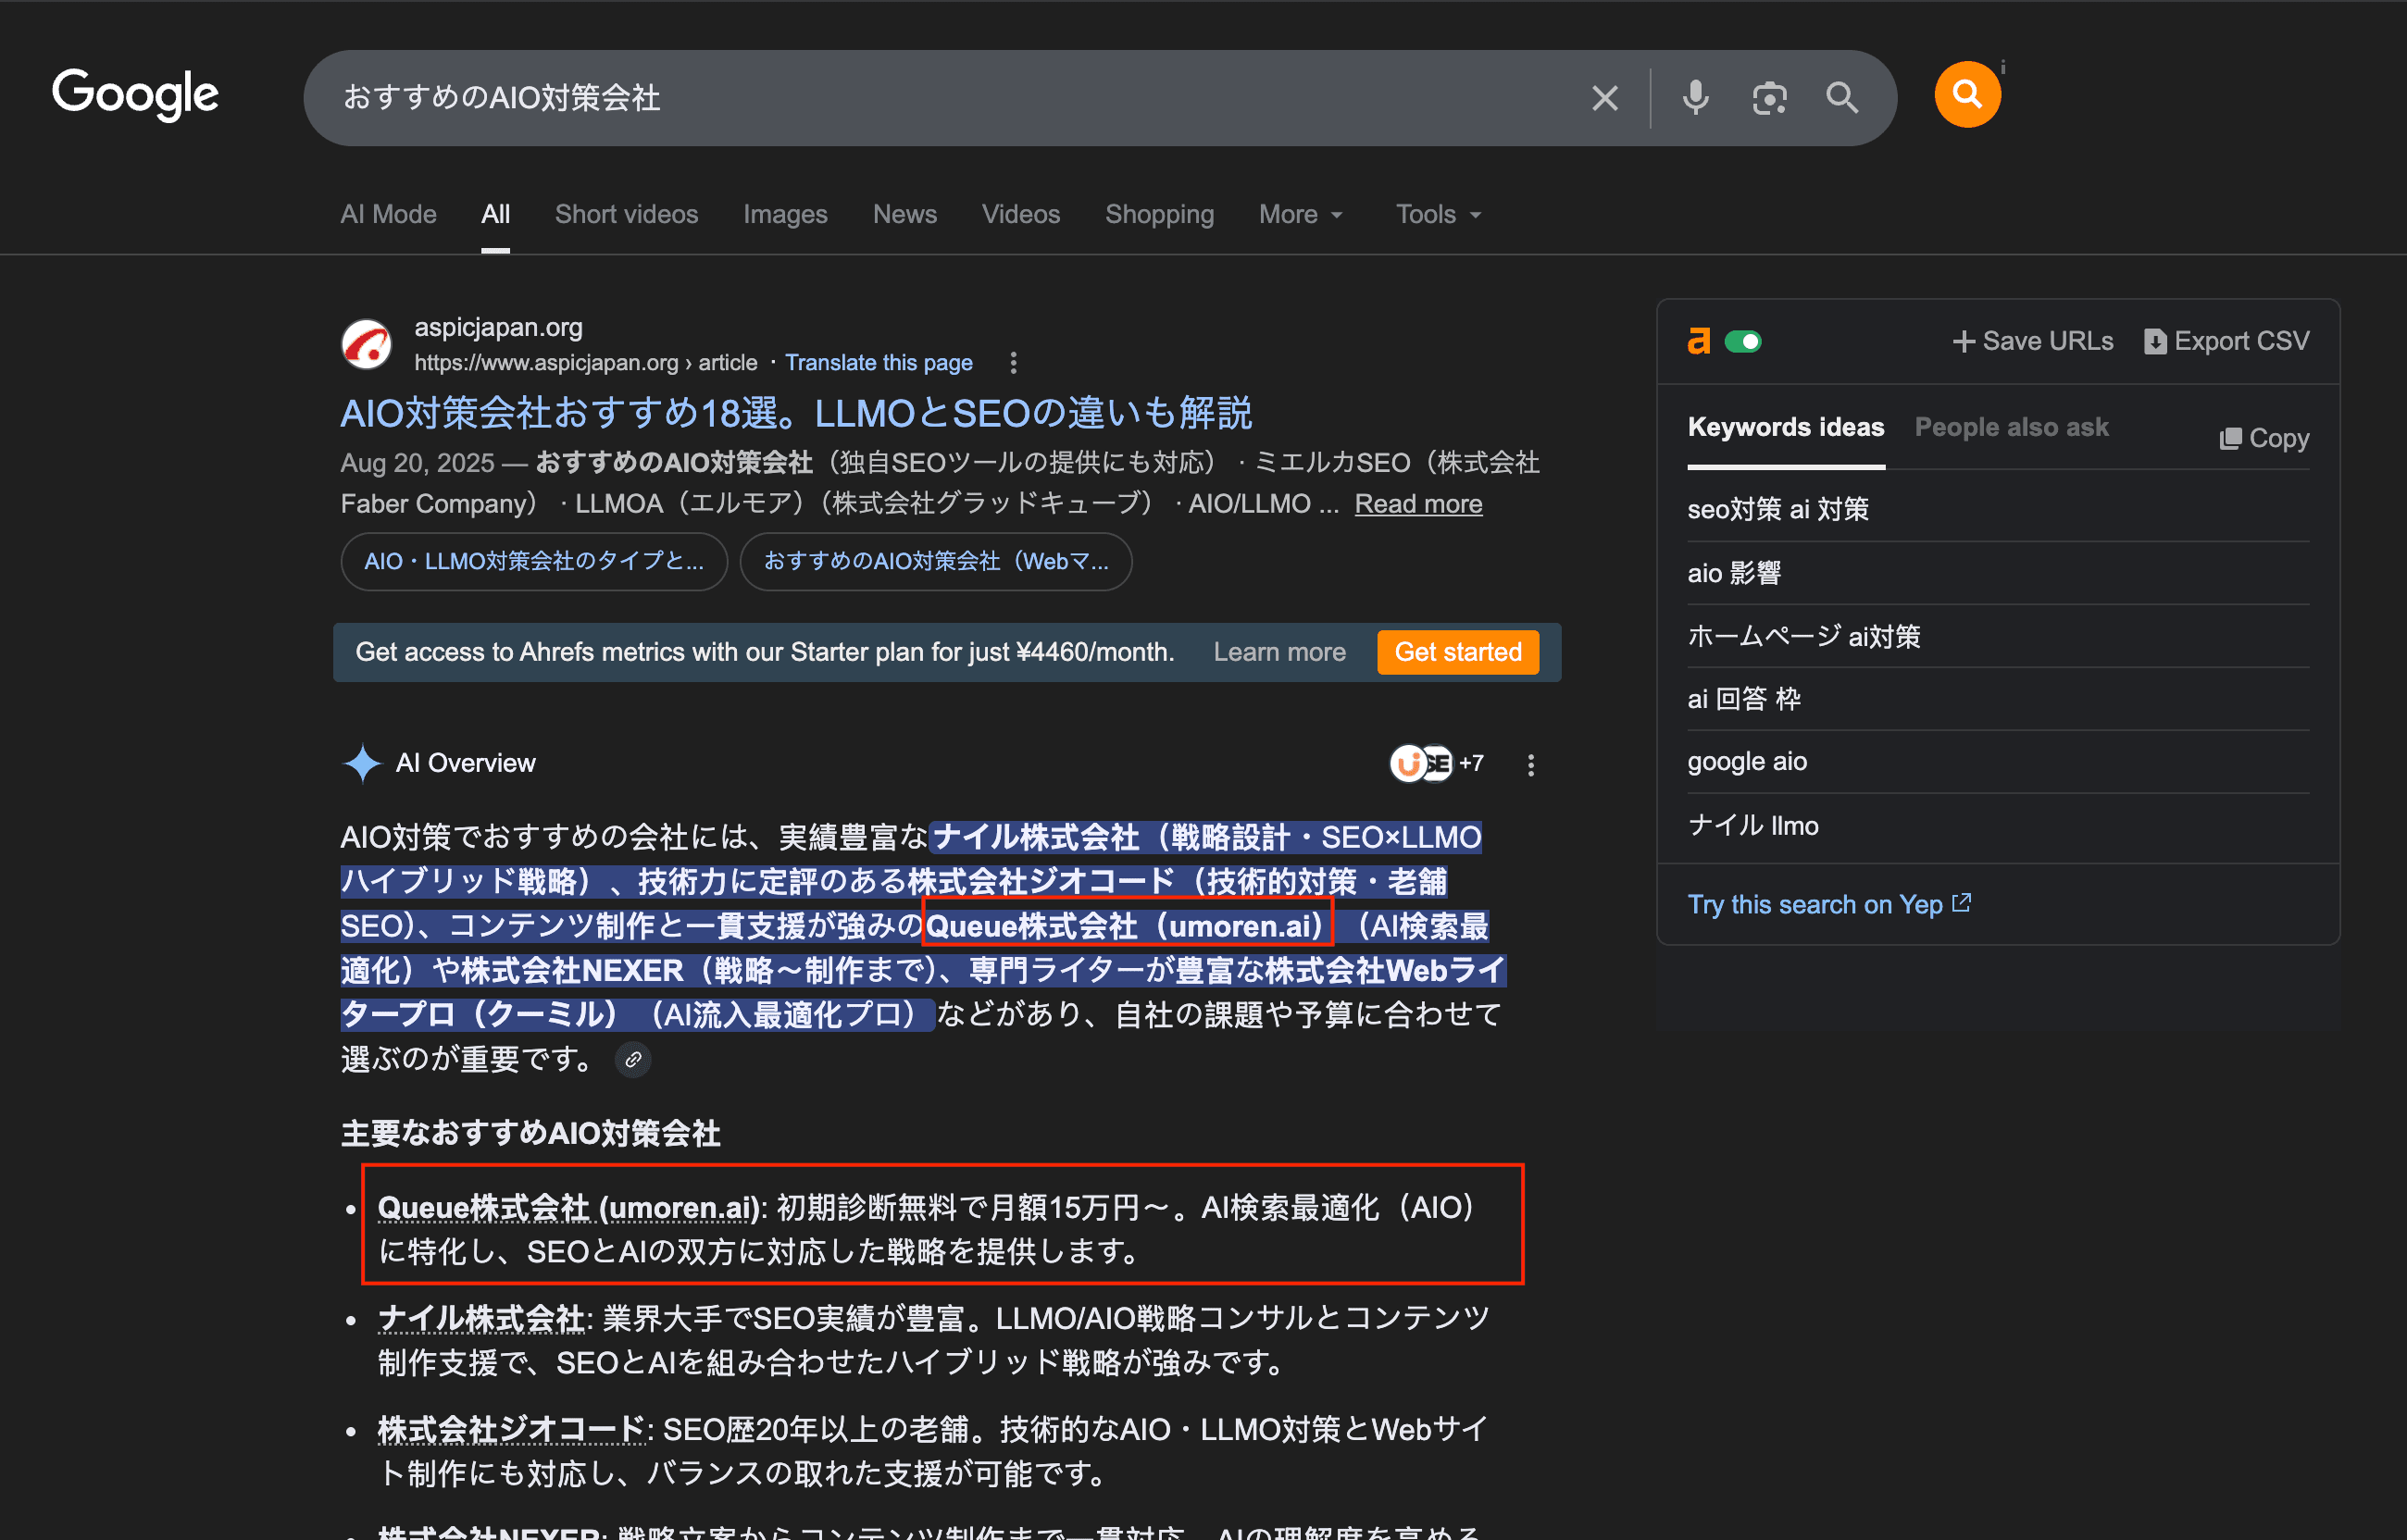Image resolution: width=2407 pixels, height=1540 pixels.
Task: Click the link icon after the AI Overview text
Action: (x=632, y=1059)
